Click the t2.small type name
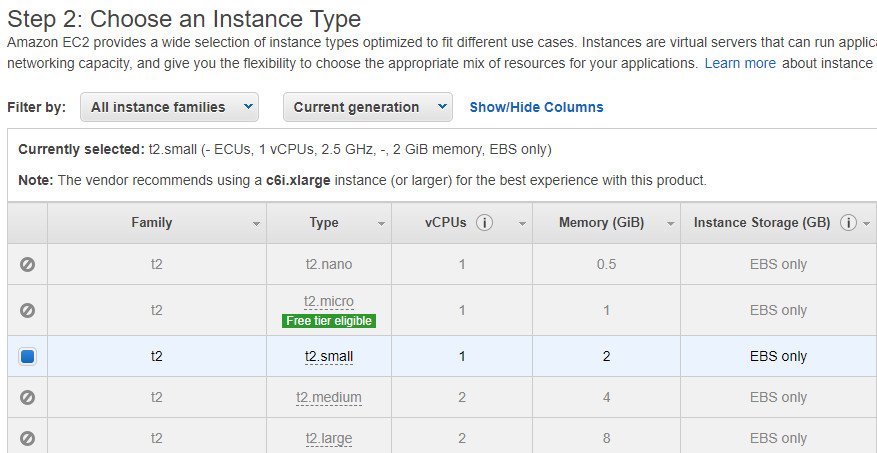This screenshot has height=453, width=877. (x=329, y=356)
